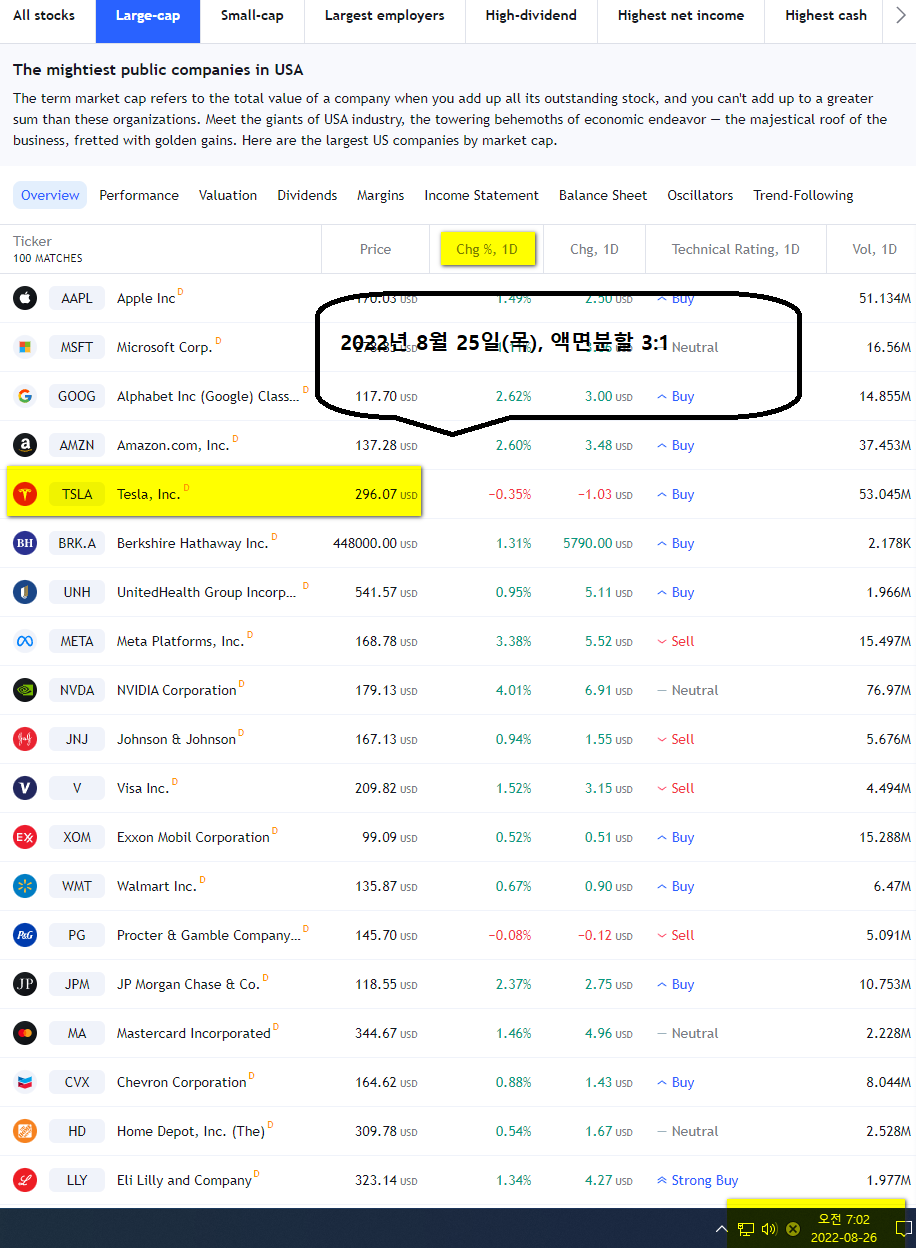Open the Eli Lilly and Company link
This screenshot has width=916, height=1248.
184,1180
